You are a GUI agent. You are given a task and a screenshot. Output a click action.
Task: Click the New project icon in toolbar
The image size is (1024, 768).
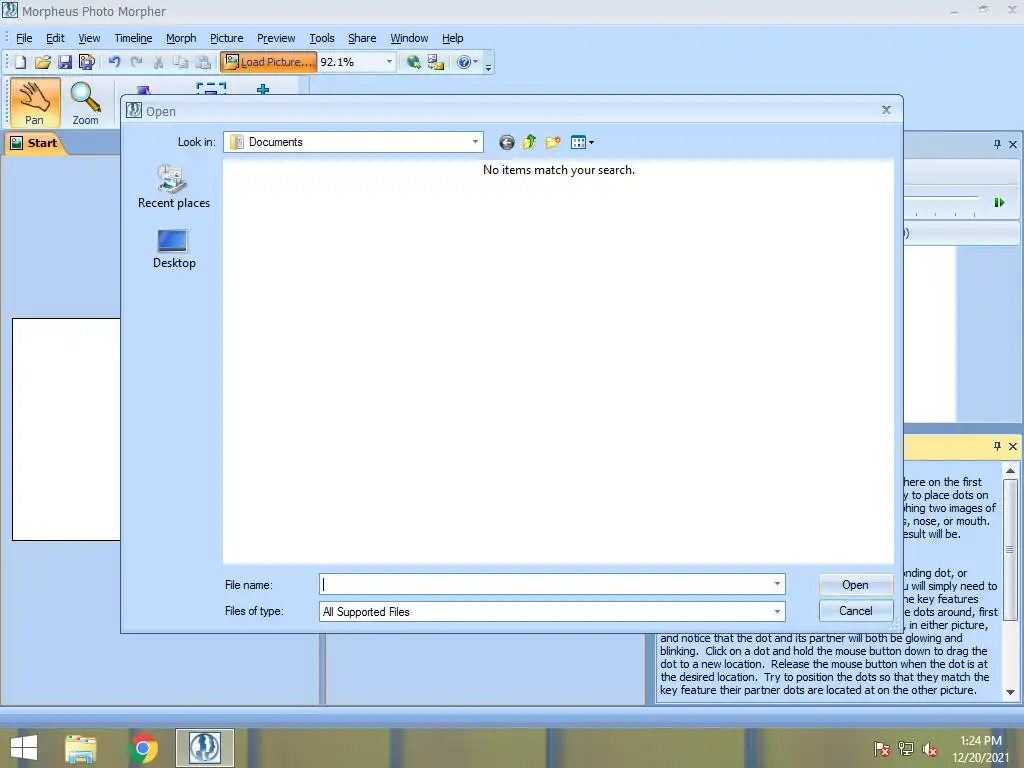(20, 62)
